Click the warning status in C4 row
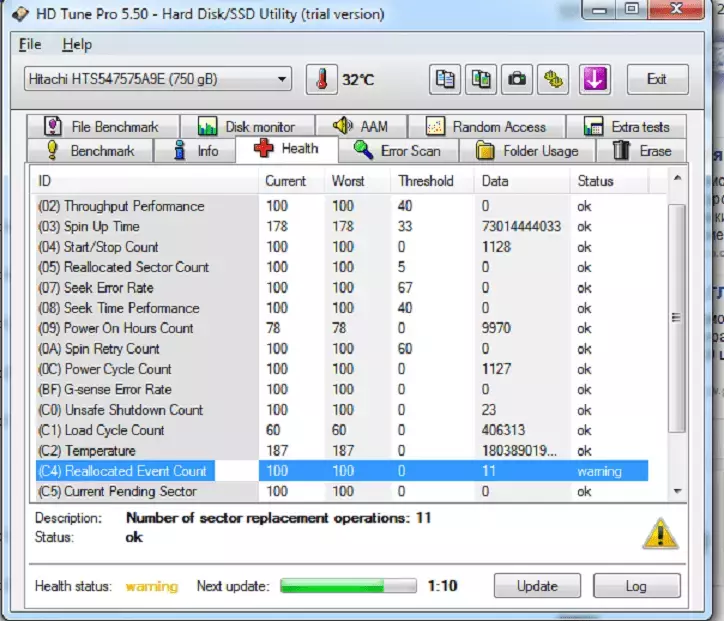Screen dimensions: 724x621 [x=599, y=471]
